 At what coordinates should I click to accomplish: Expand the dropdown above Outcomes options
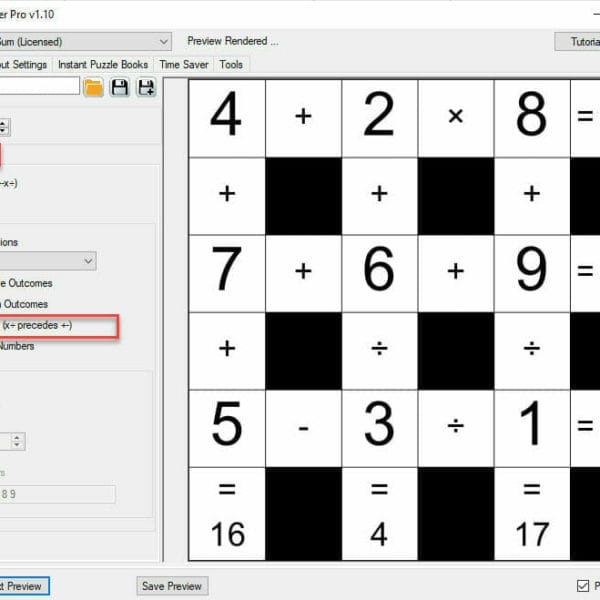coord(48,261)
